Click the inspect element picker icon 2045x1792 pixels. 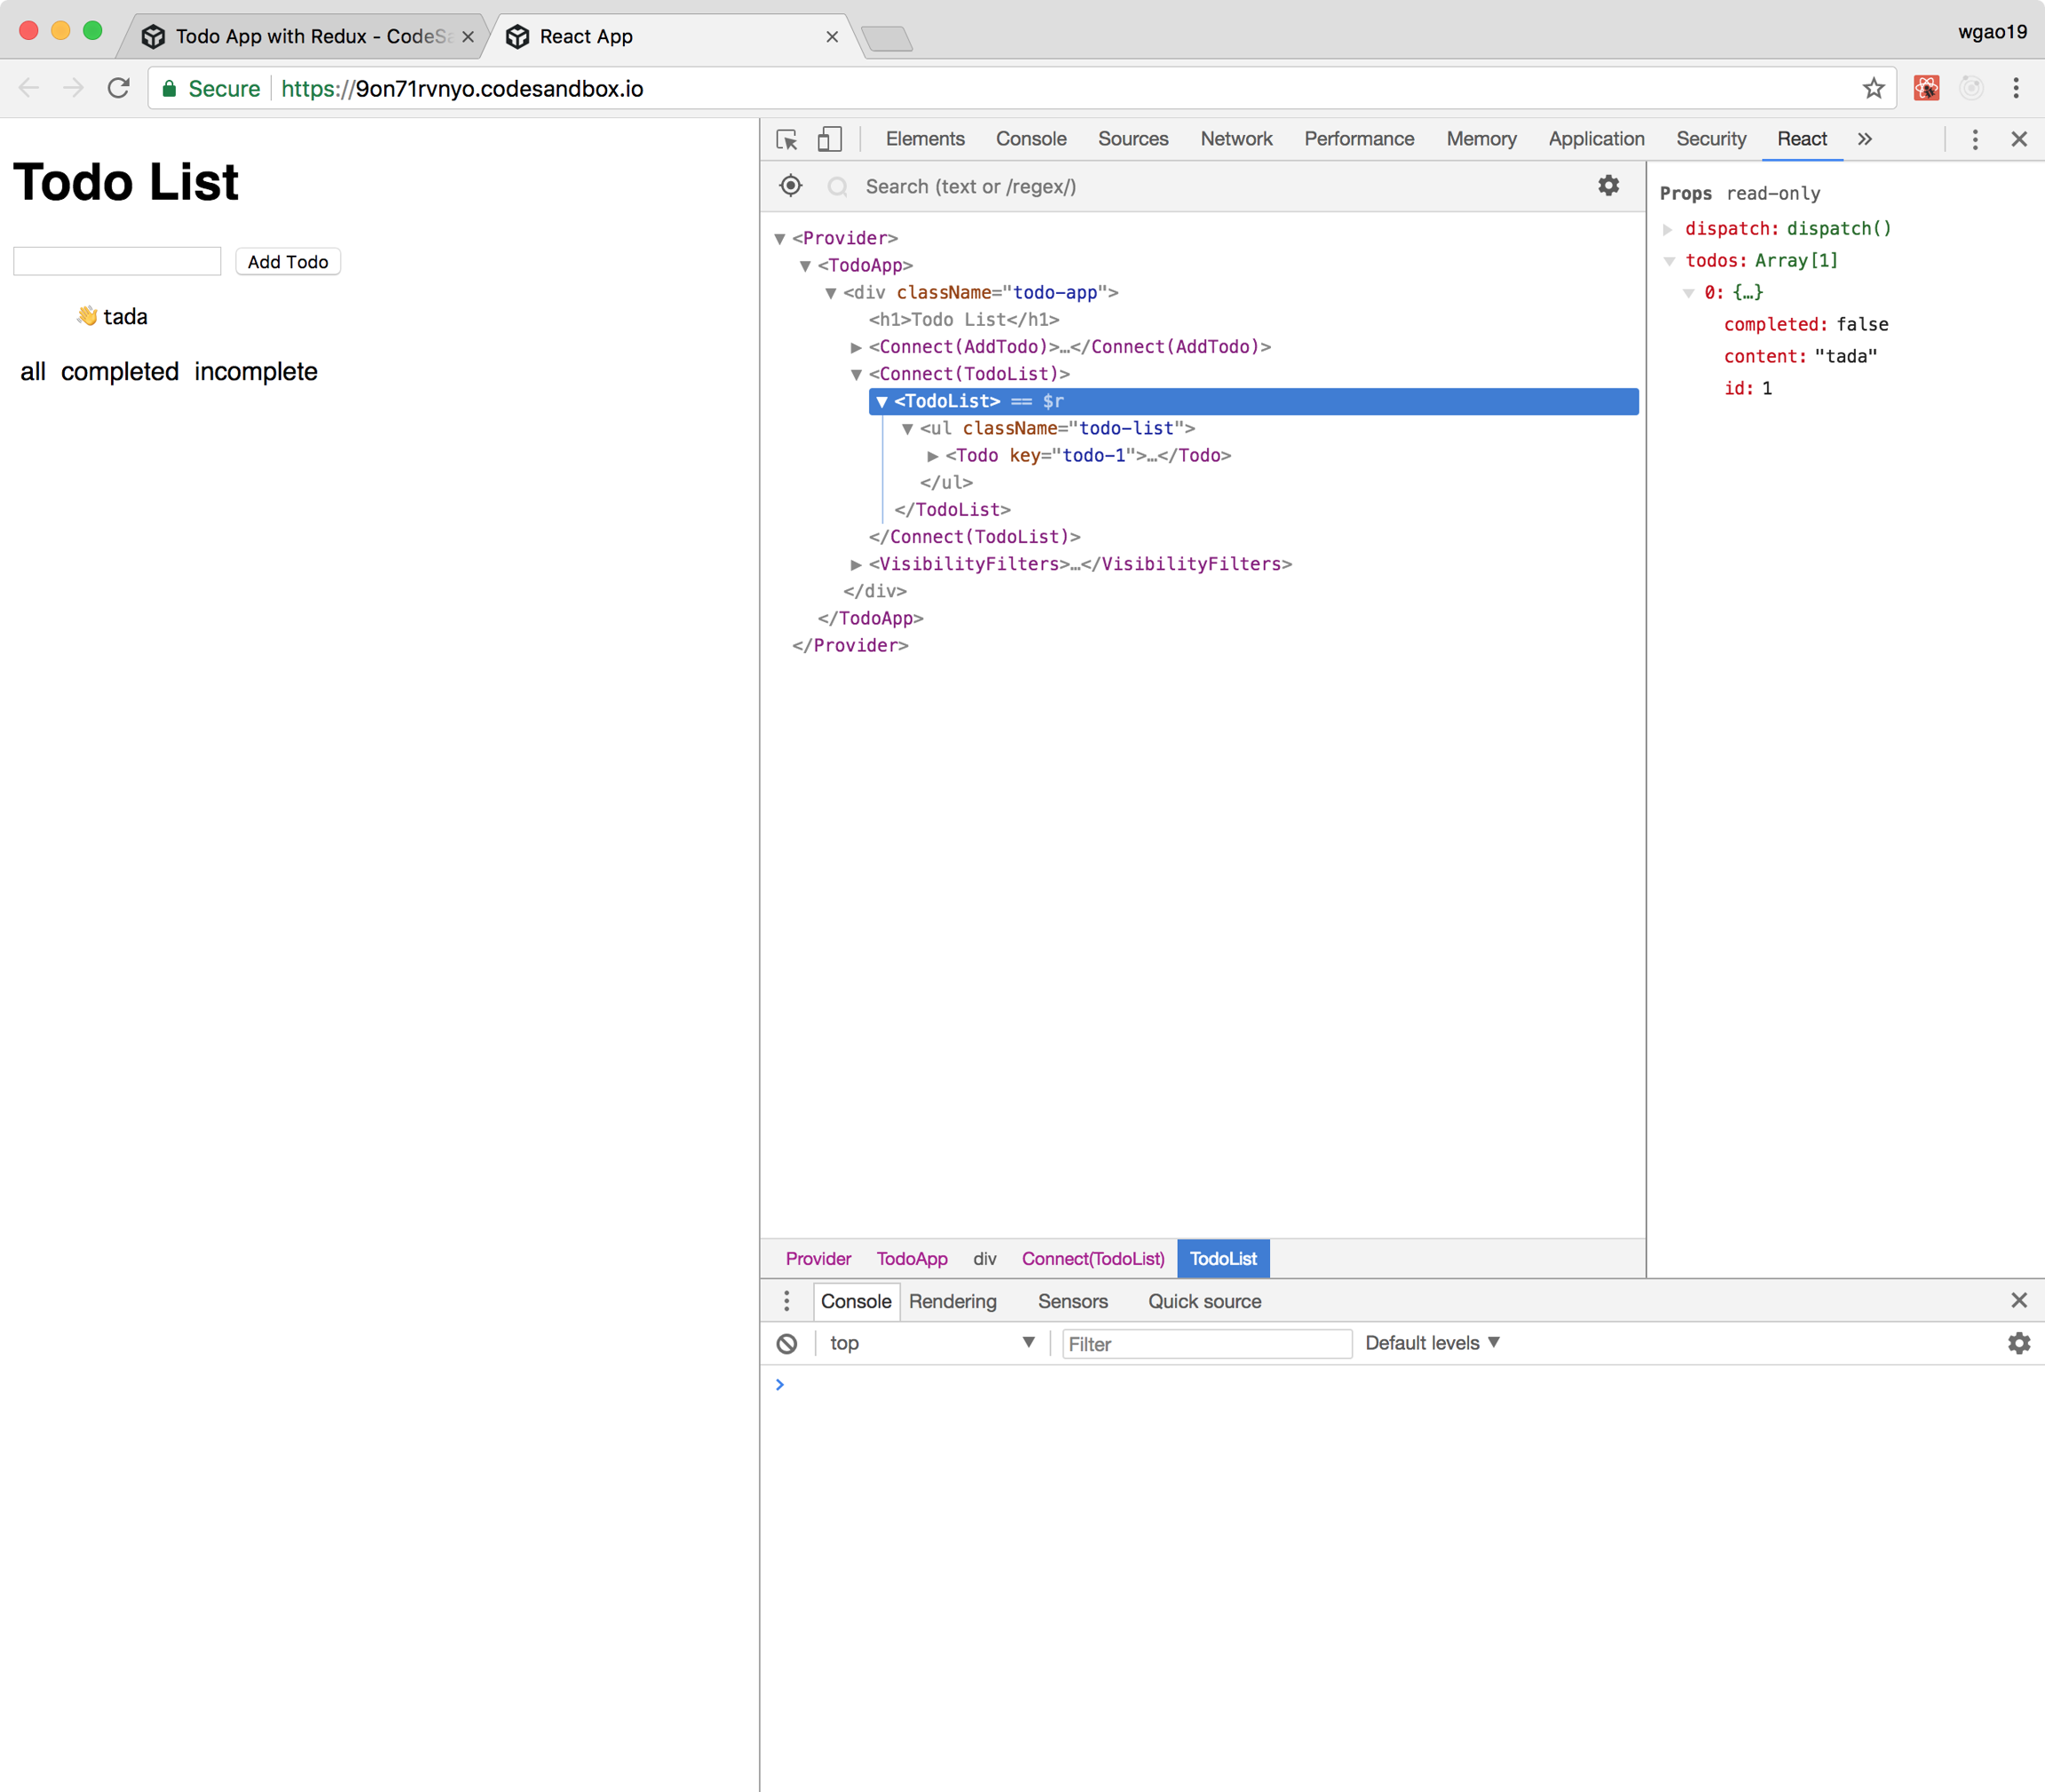pos(787,139)
